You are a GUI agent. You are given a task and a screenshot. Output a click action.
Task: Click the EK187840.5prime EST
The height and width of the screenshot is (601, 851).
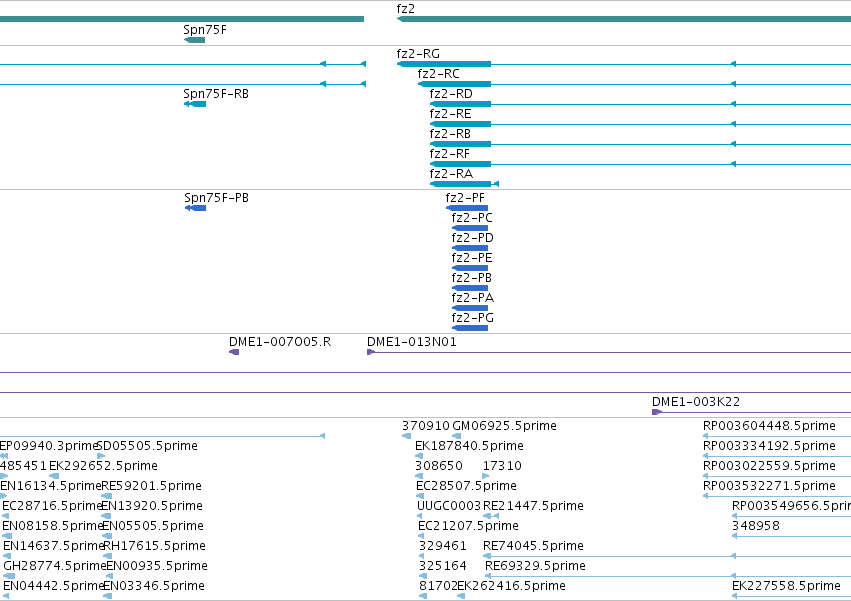419,456
